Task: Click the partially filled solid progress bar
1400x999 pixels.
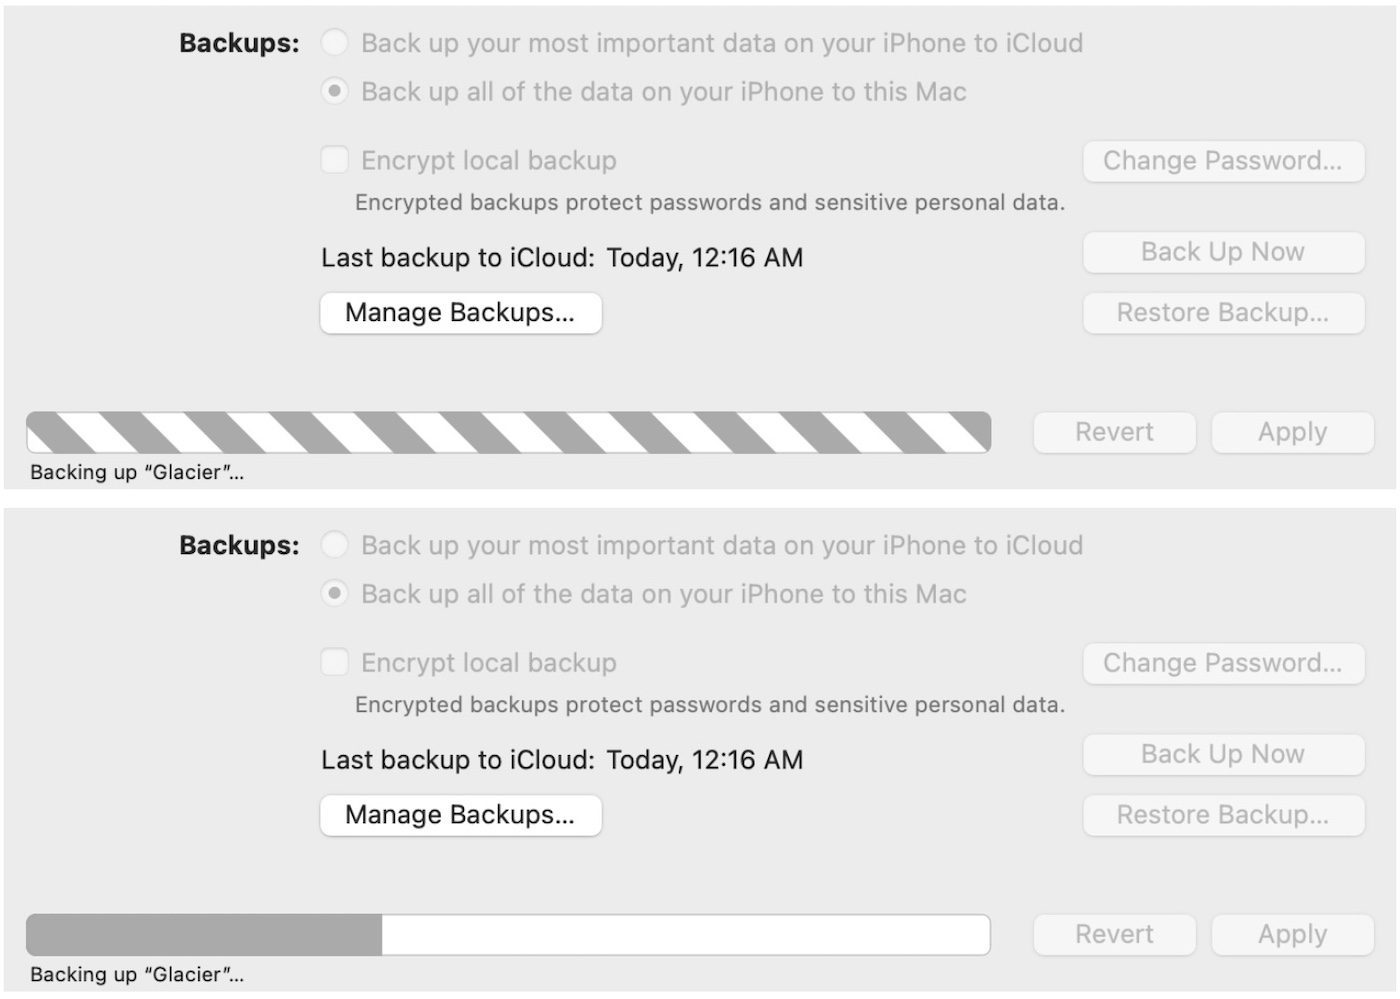Action: tap(508, 934)
